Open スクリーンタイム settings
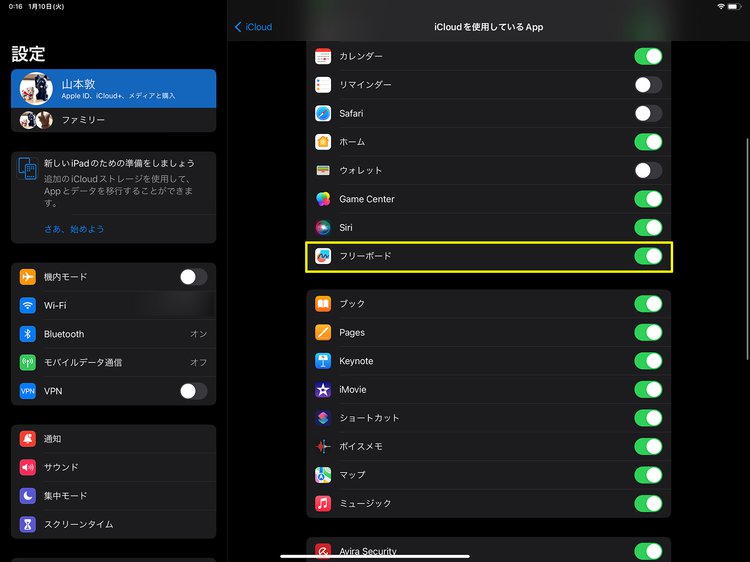The height and width of the screenshot is (562, 750). [113, 524]
